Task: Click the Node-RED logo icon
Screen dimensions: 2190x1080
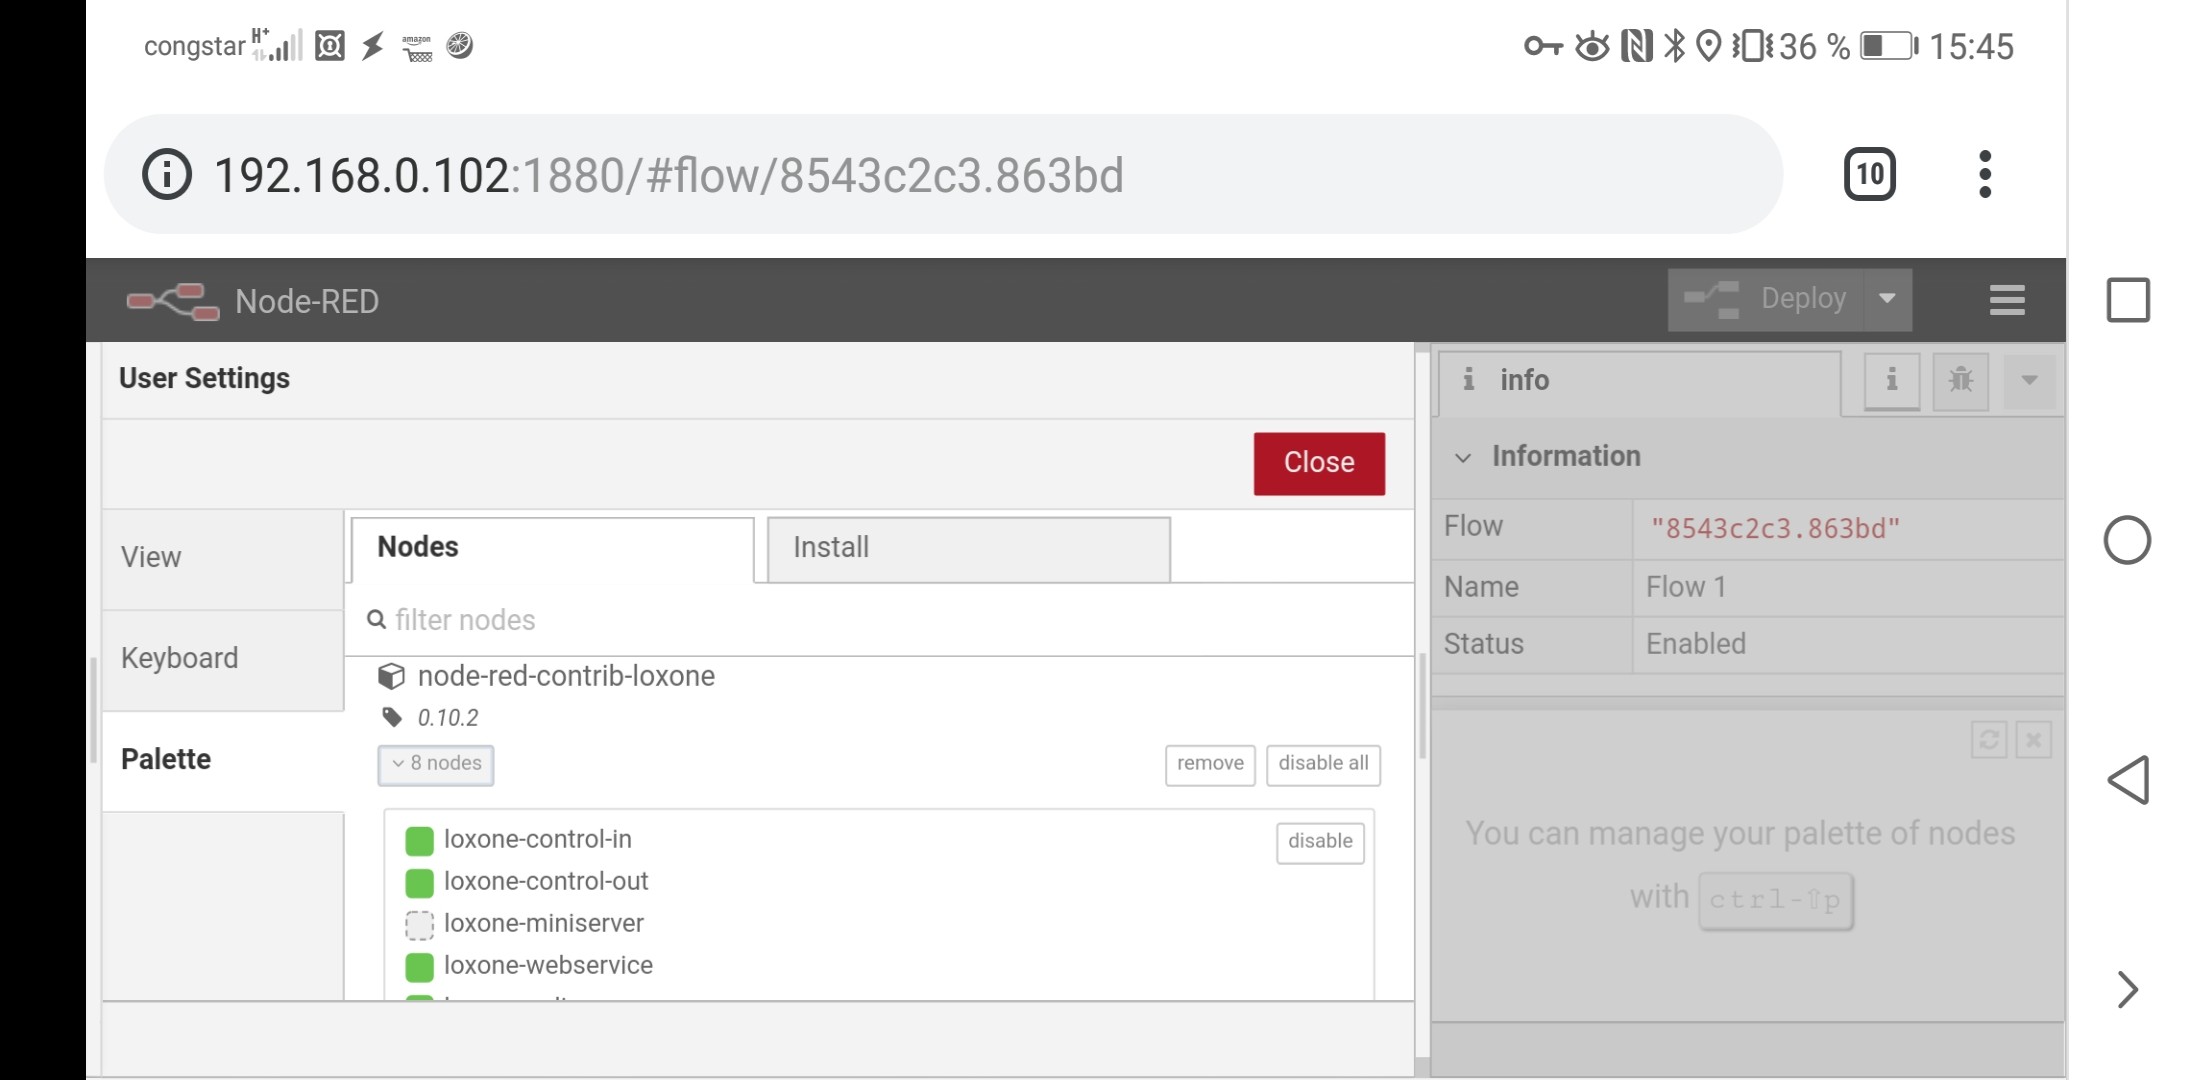Action: tap(172, 301)
